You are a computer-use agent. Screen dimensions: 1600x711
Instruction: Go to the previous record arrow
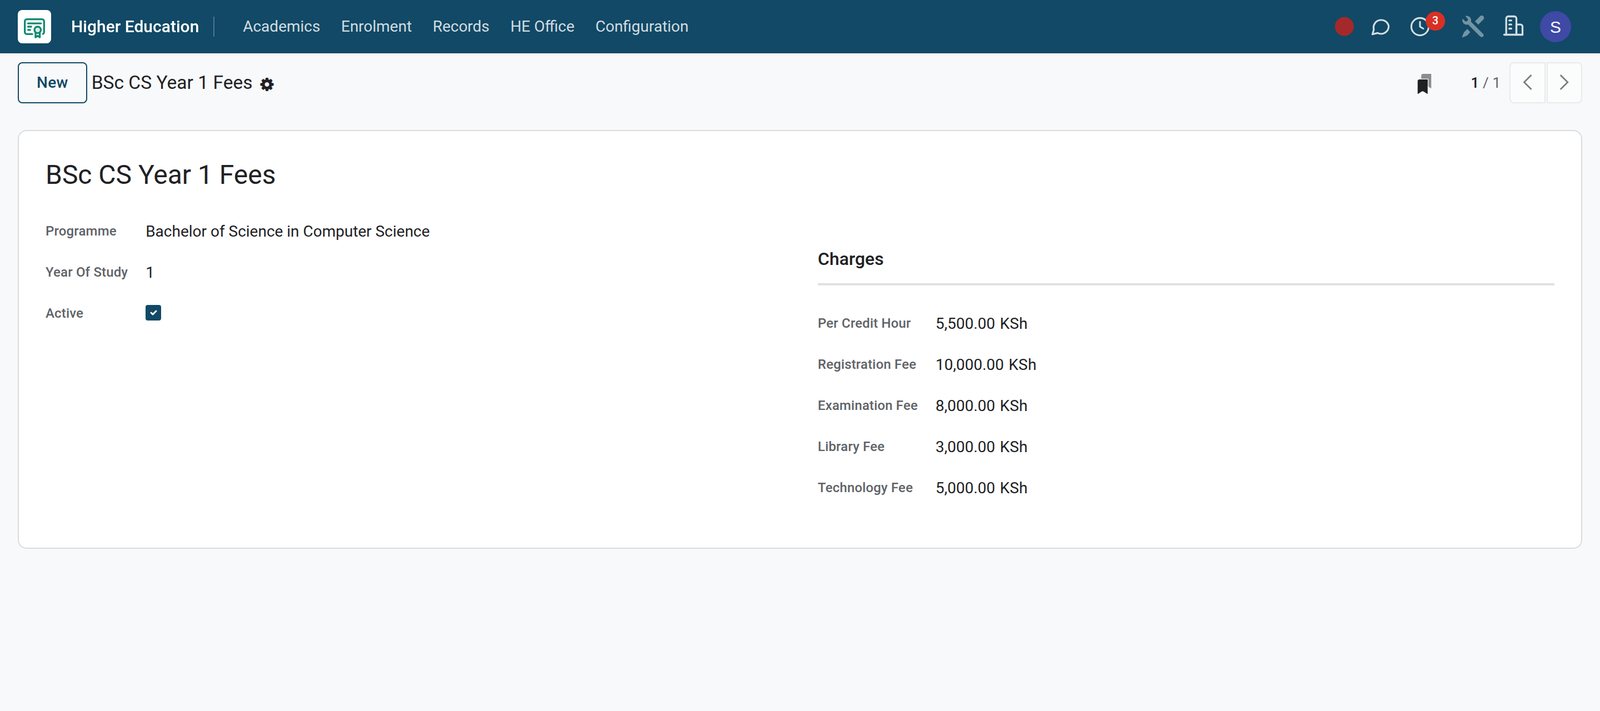coord(1527,83)
